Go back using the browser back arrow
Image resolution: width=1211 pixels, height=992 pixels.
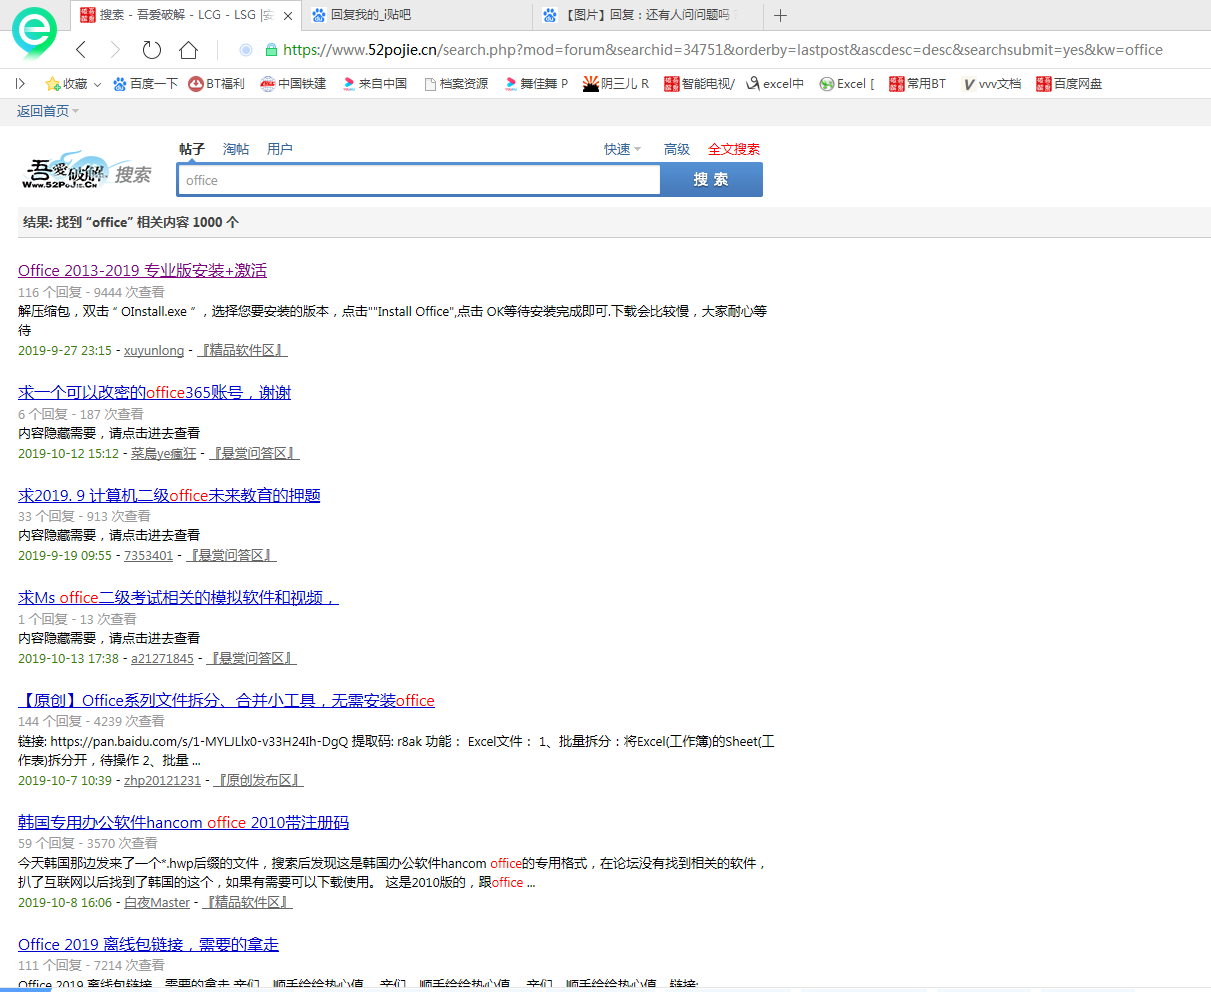(x=81, y=50)
